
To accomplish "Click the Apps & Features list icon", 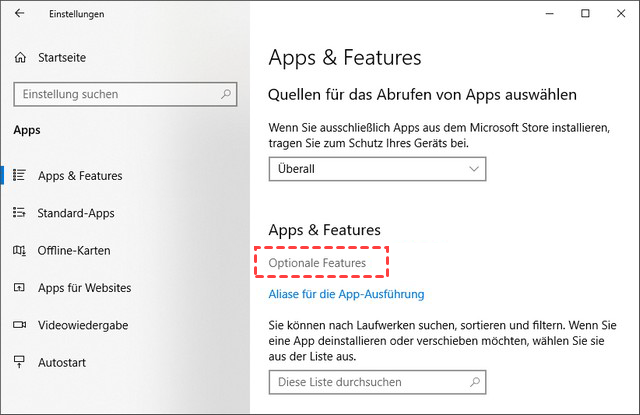I will click(x=20, y=175).
